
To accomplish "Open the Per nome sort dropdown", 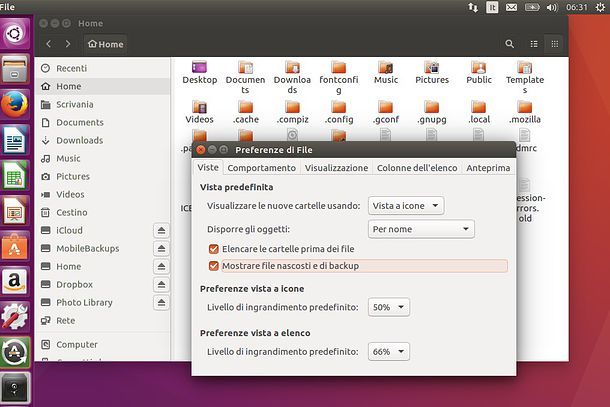I will (x=421, y=229).
